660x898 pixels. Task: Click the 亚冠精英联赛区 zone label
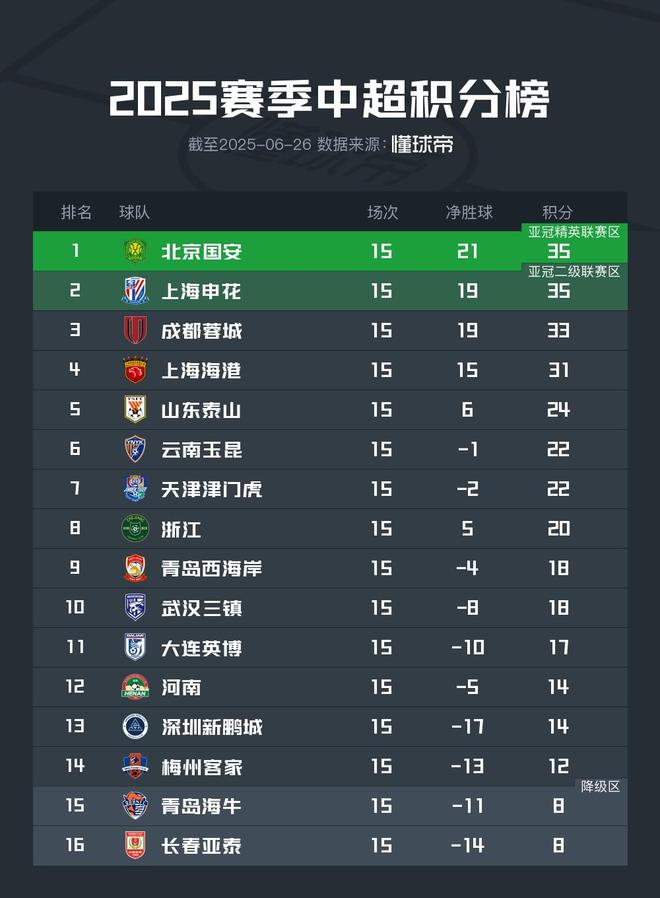pos(575,231)
